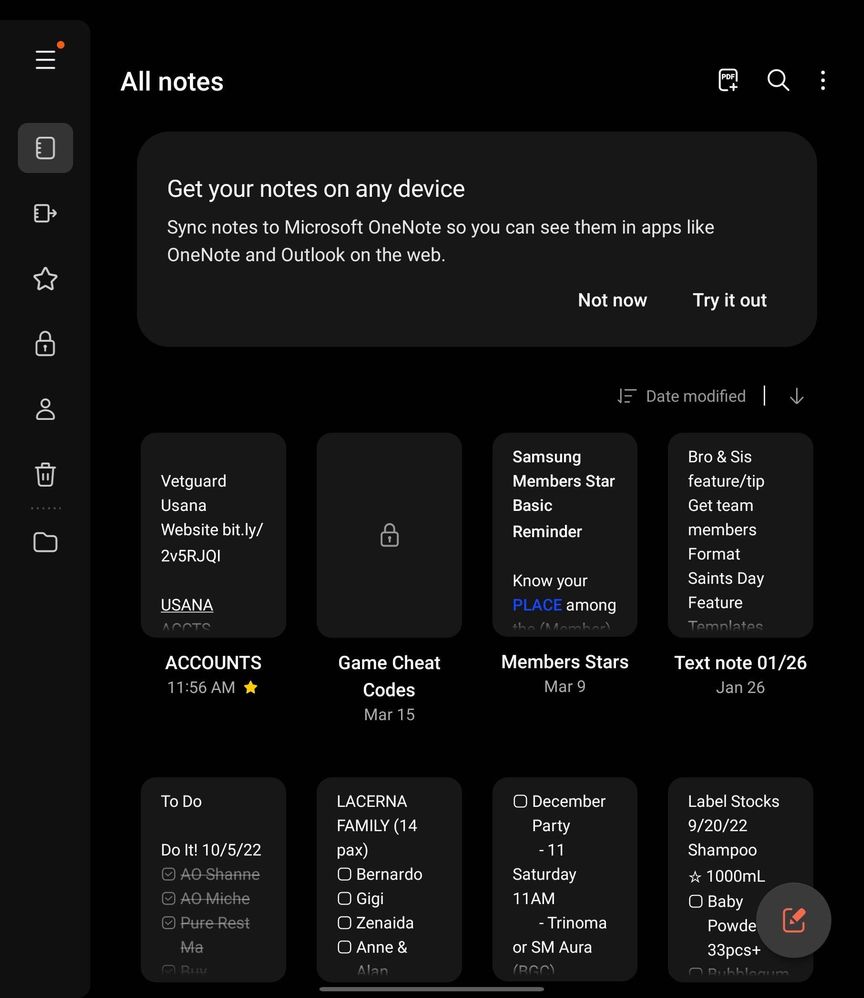Uncheck the AO Miche checkbox
The height and width of the screenshot is (998, 864).
pos(169,899)
